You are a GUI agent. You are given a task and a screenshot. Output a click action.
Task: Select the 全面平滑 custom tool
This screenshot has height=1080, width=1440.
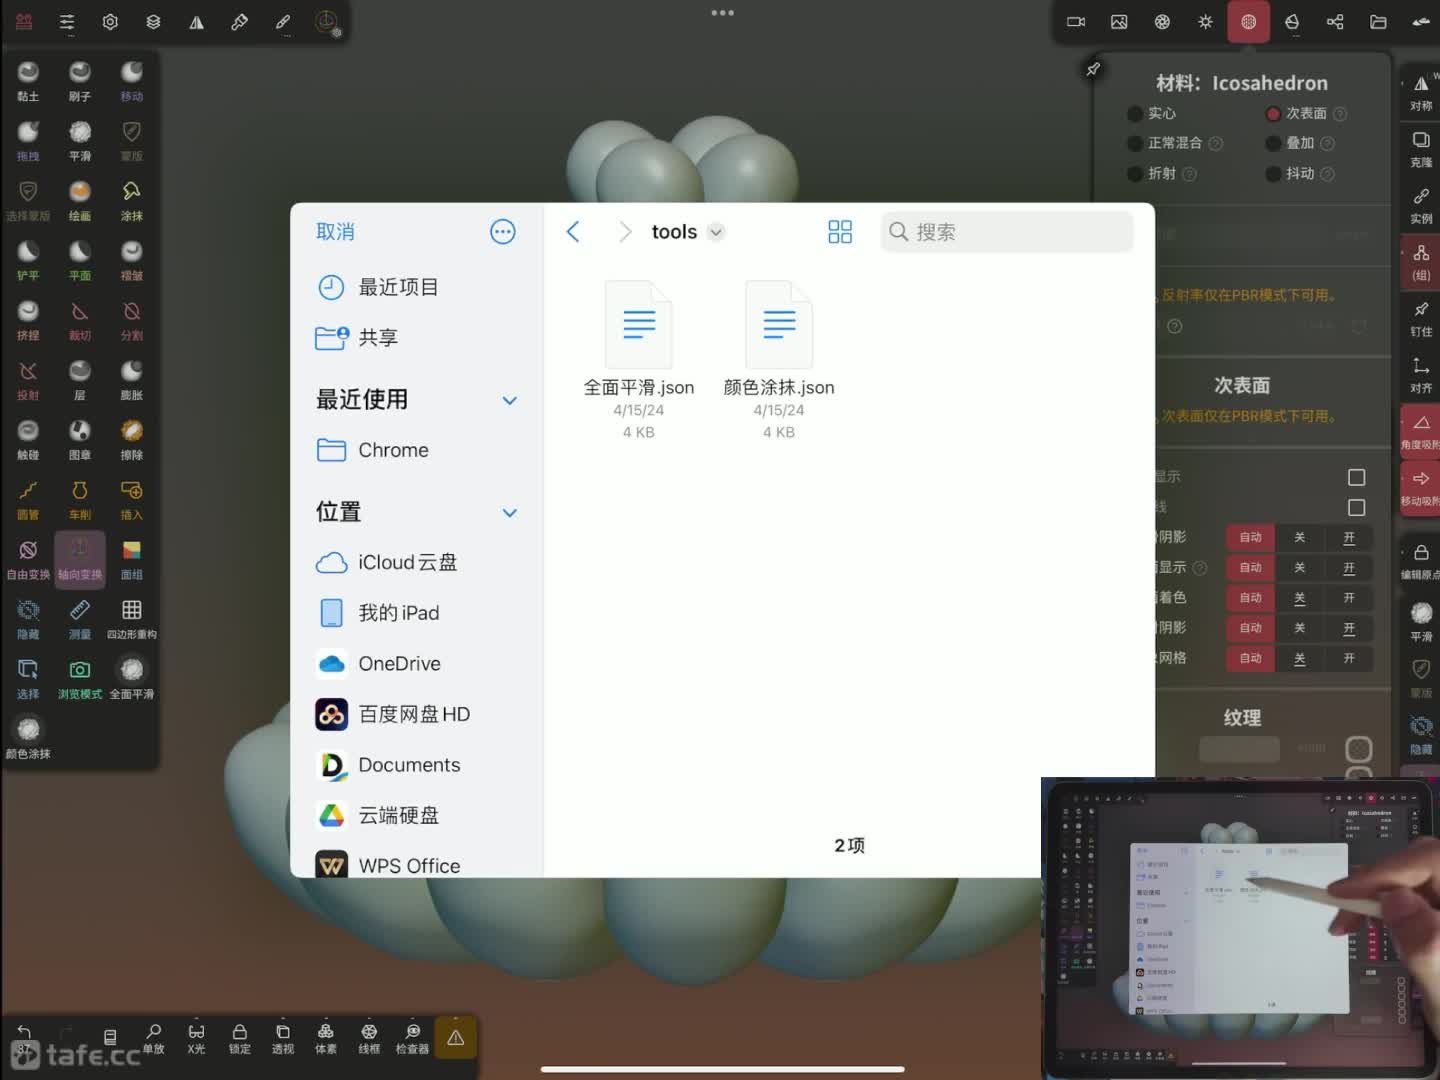pos(131,679)
